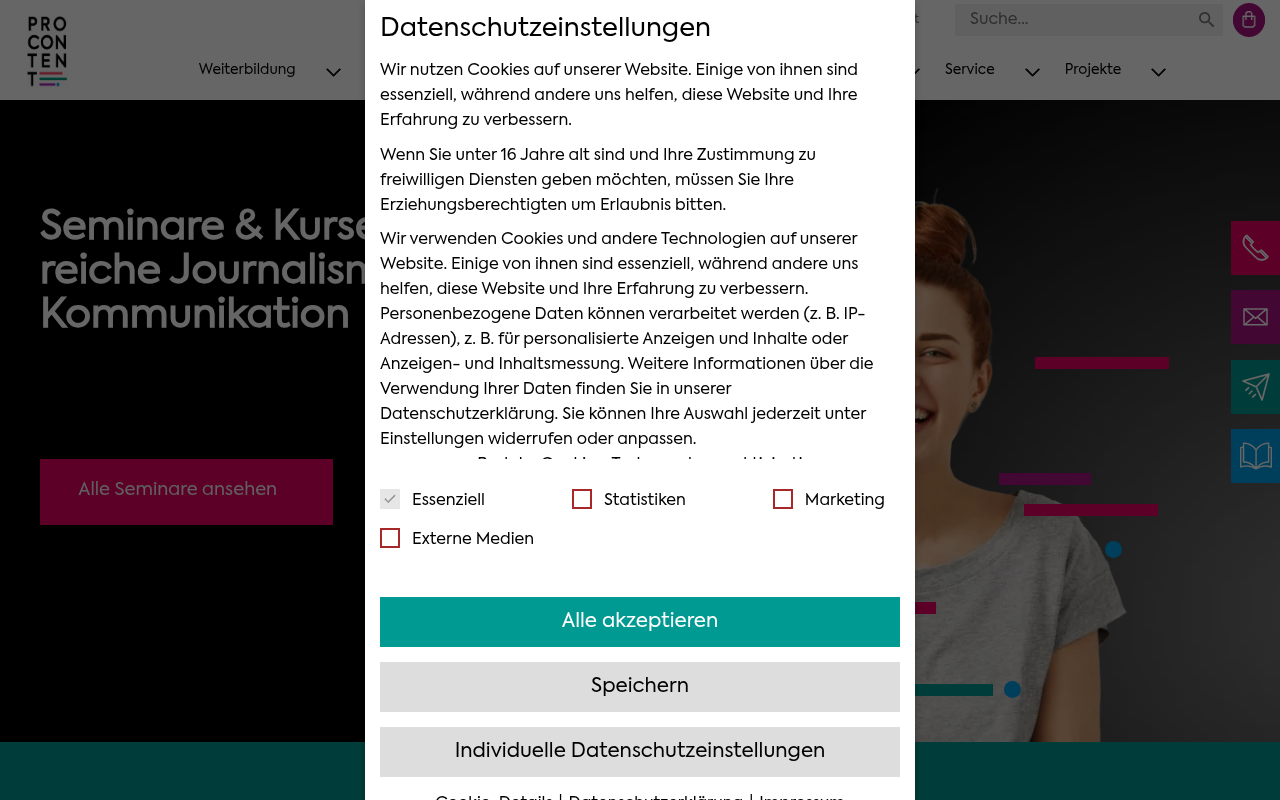Screen dimensions: 1280x800
Task: Enable the Statistiken cookie checkbox
Action: point(582,499)
